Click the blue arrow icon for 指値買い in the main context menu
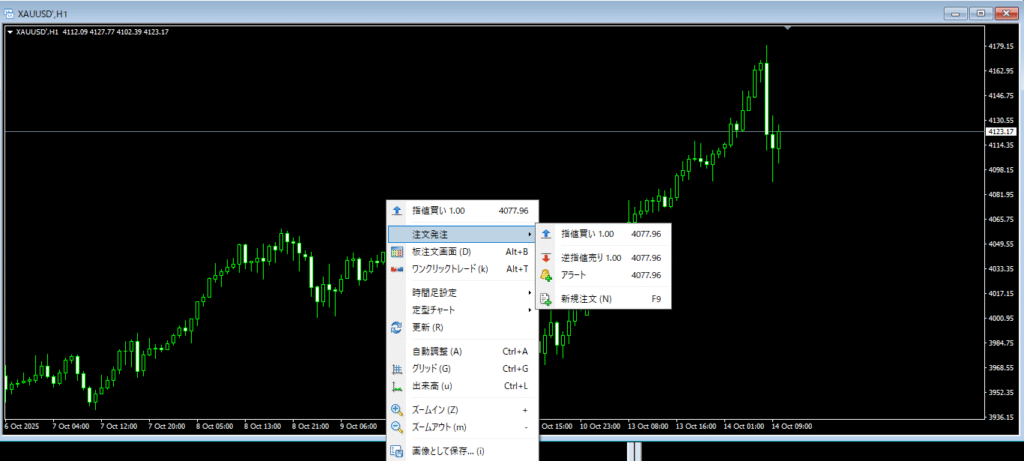The width and height of the screenshot is (1024, 461). (x=397, y=211)
